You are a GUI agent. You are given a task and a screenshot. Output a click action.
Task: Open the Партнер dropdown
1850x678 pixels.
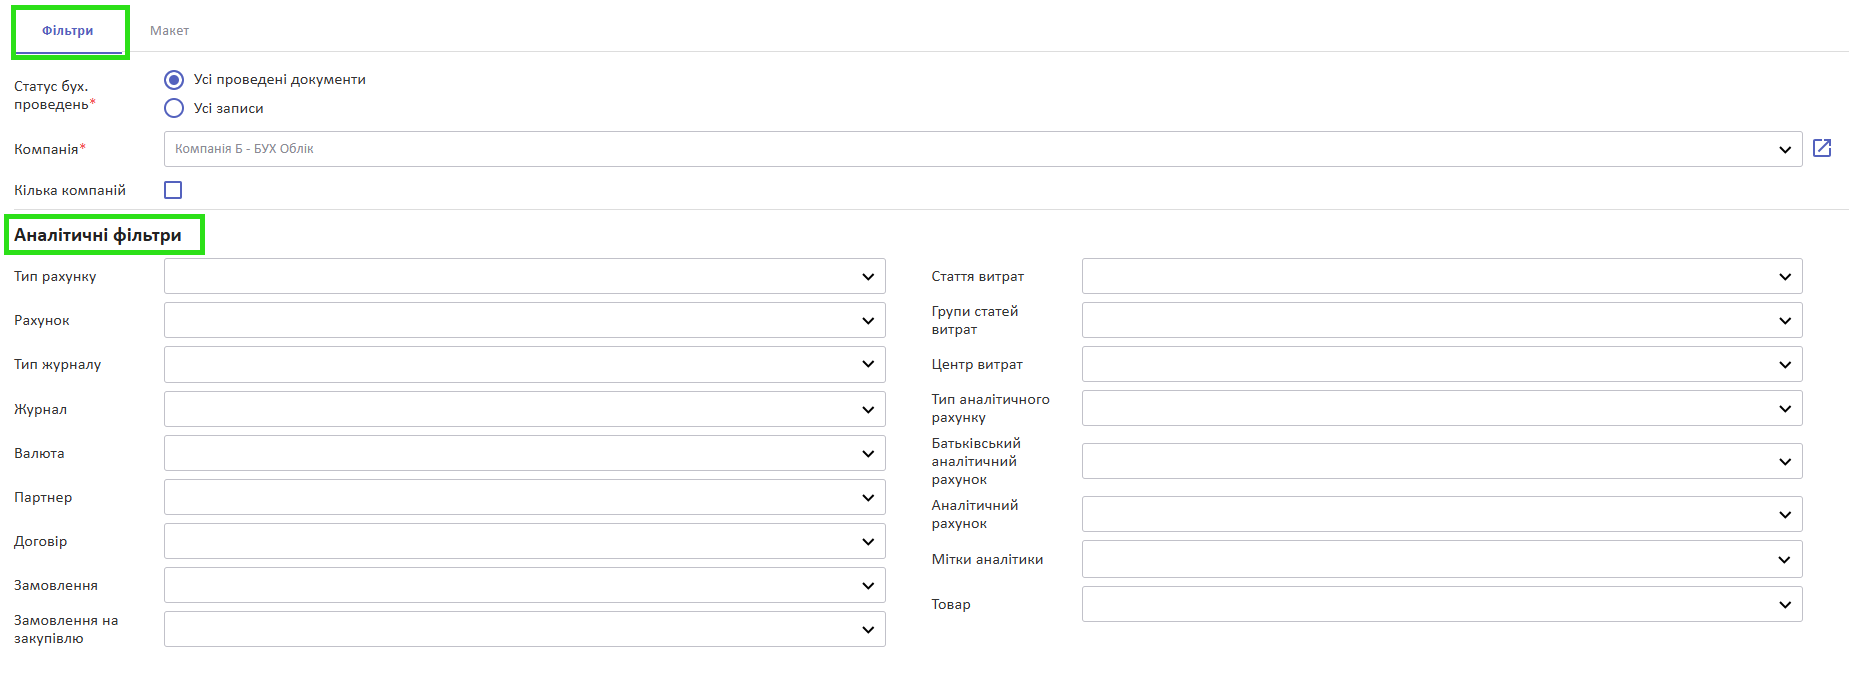pos(525,497)
